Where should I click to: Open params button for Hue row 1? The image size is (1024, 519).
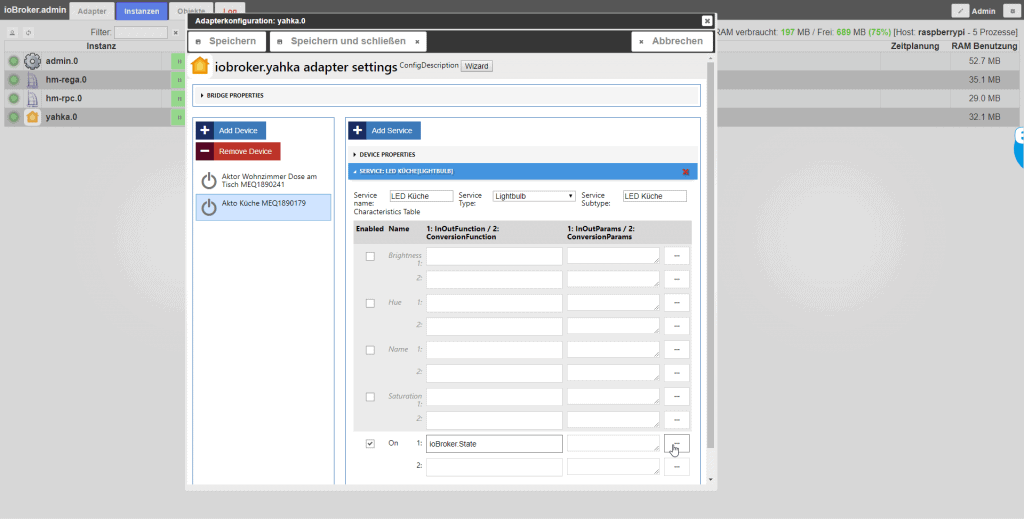(x=677, y=303)
